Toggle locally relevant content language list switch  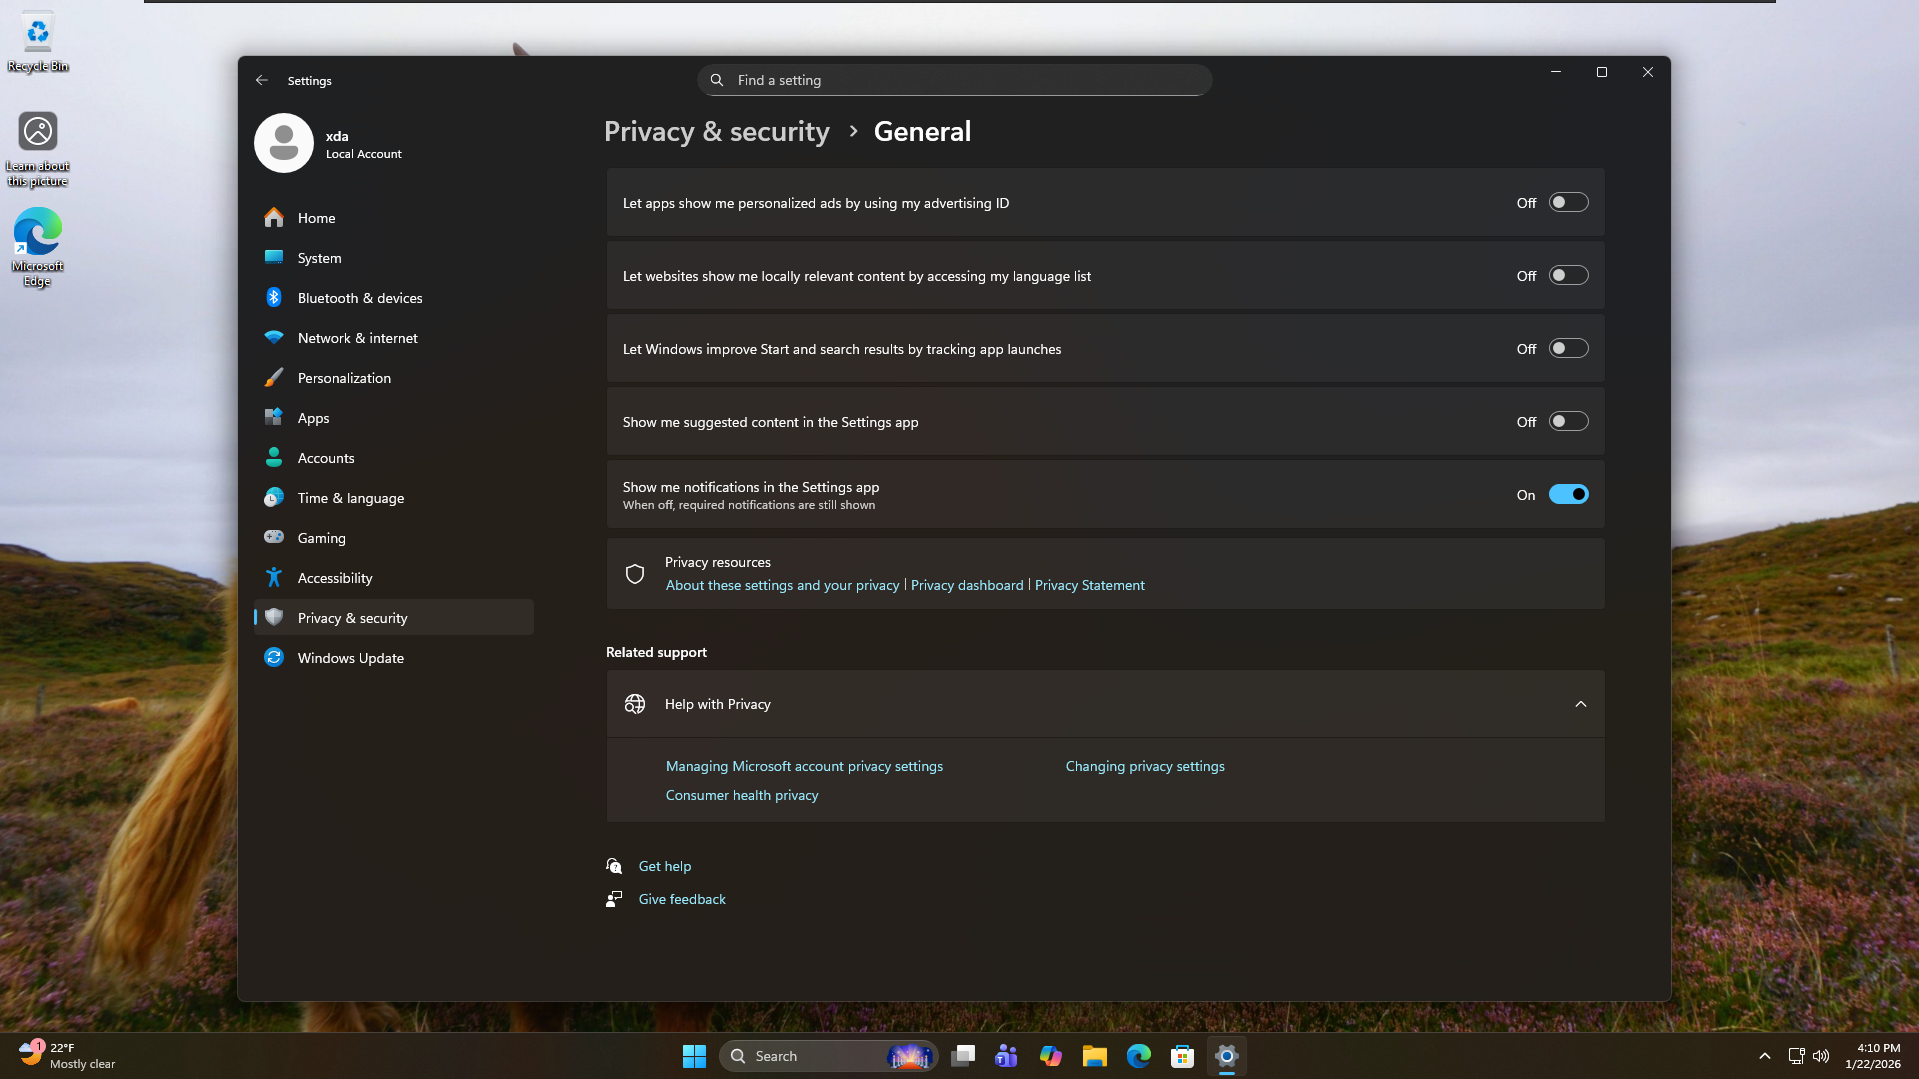[x=1568, y=276]
